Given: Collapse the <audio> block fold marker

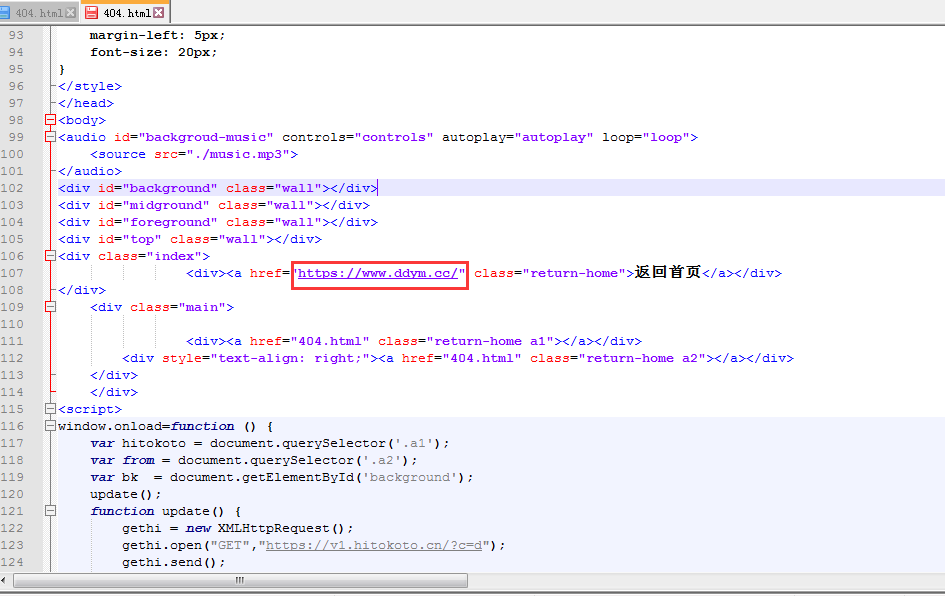Looking at the screenshot, I should click(x=50, y=137).
